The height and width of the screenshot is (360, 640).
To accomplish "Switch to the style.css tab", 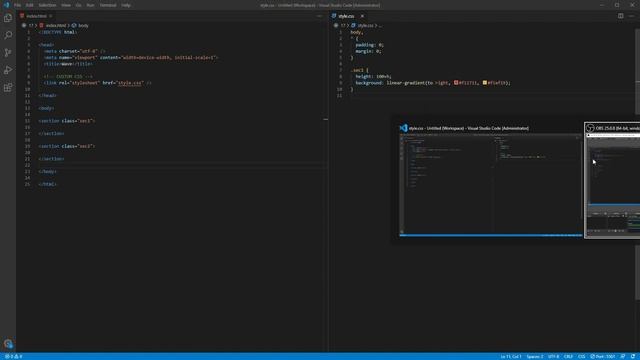I will [x=348, y=16].
